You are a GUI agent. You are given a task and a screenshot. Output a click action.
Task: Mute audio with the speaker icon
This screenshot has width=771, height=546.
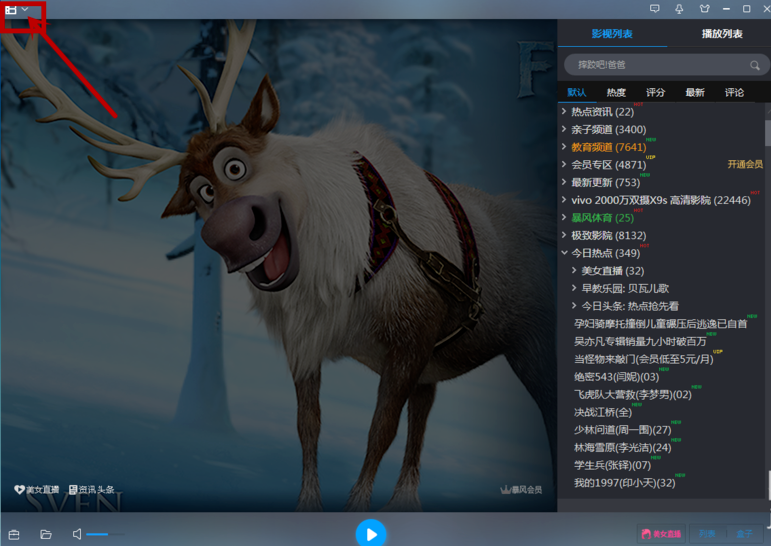77,534
